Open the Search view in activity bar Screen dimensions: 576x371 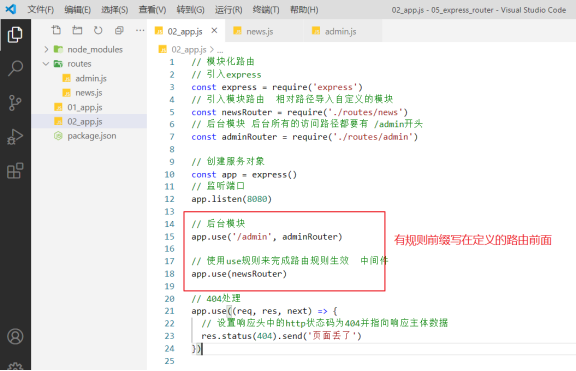click(15, 68)
